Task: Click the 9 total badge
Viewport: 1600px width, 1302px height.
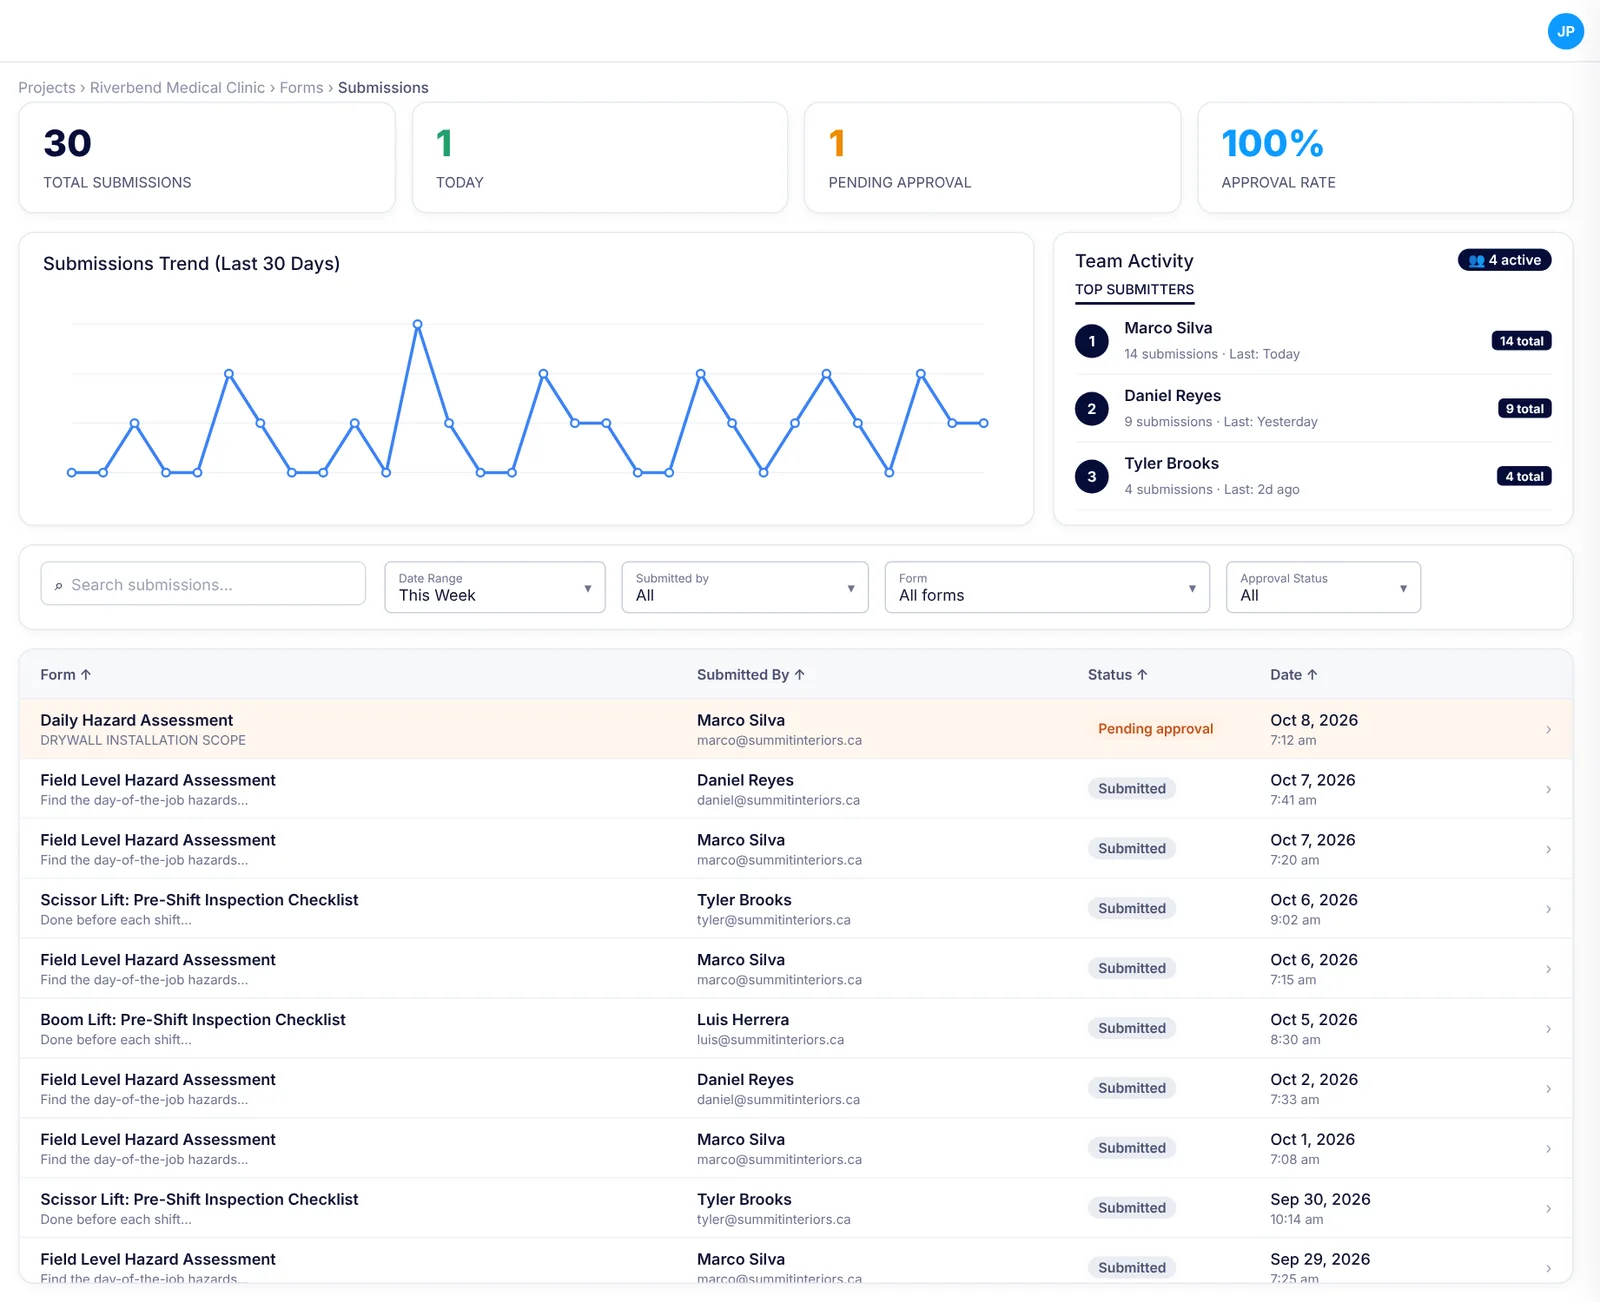Action: [x=1524, y=408]
